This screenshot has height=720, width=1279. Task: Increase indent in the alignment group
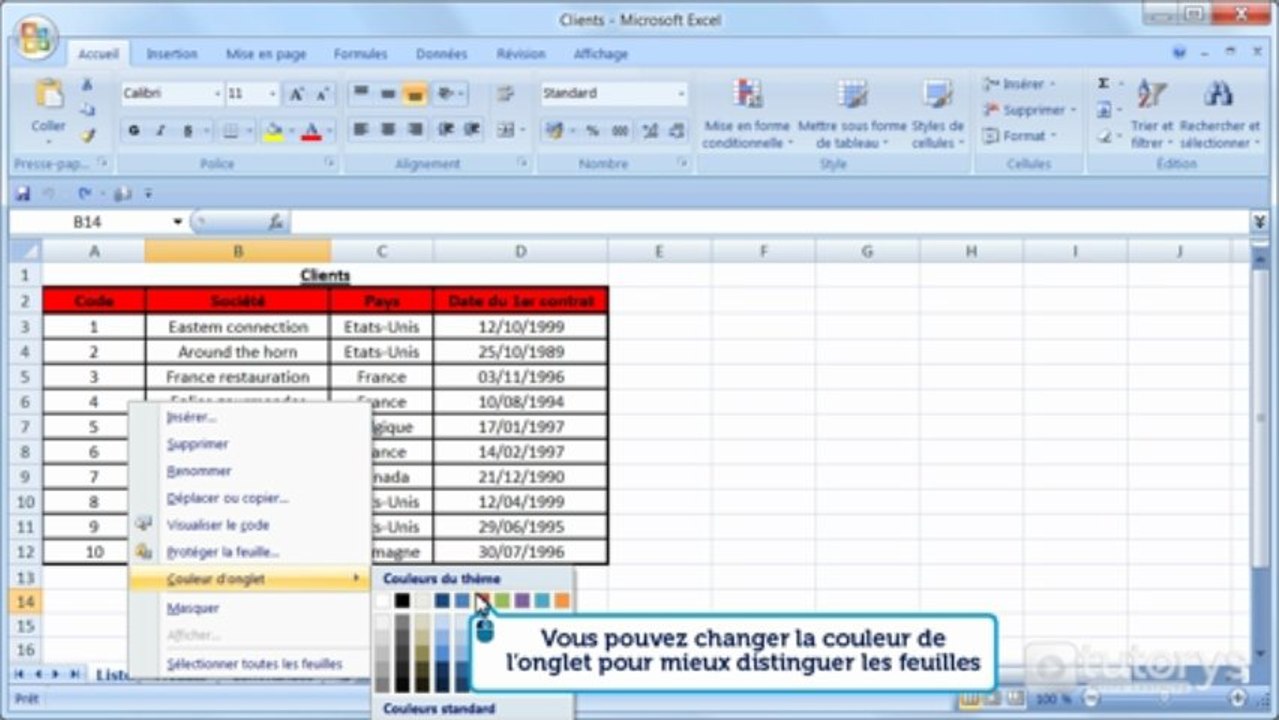click(471, 130)
